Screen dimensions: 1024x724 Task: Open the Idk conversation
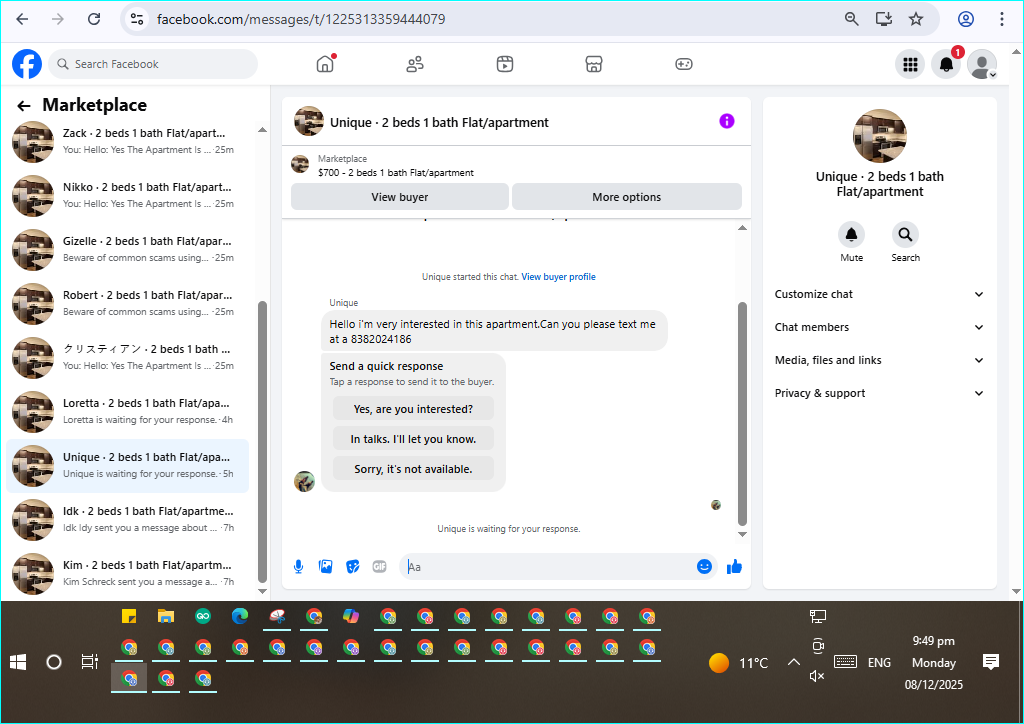coord(128,520)
